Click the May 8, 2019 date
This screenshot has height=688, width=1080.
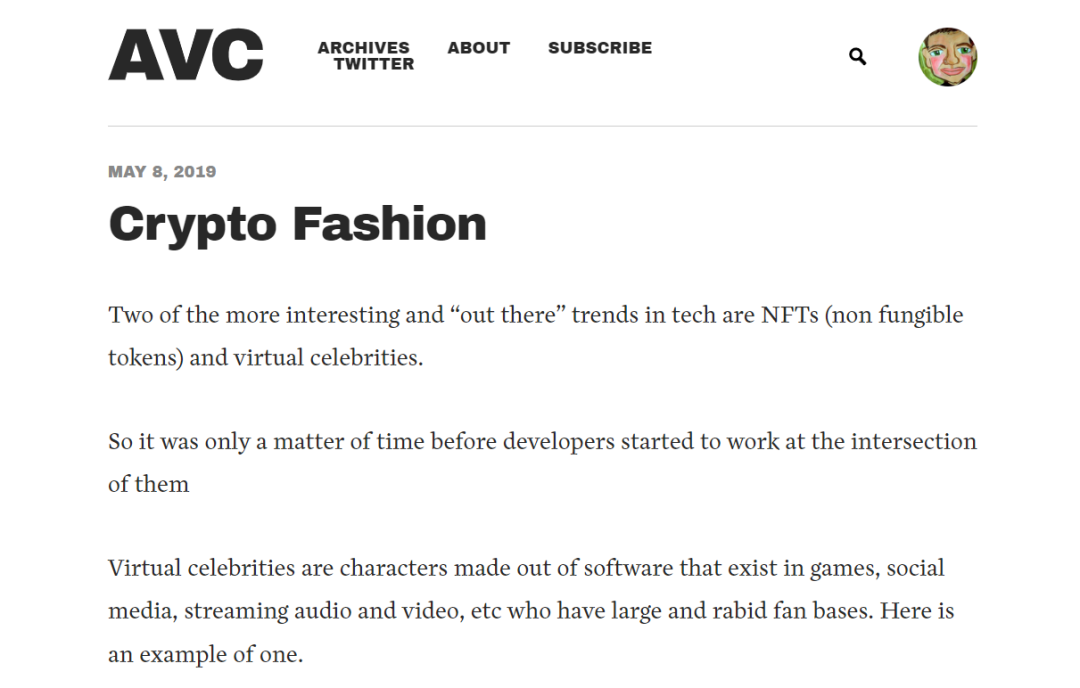point(162,171)
